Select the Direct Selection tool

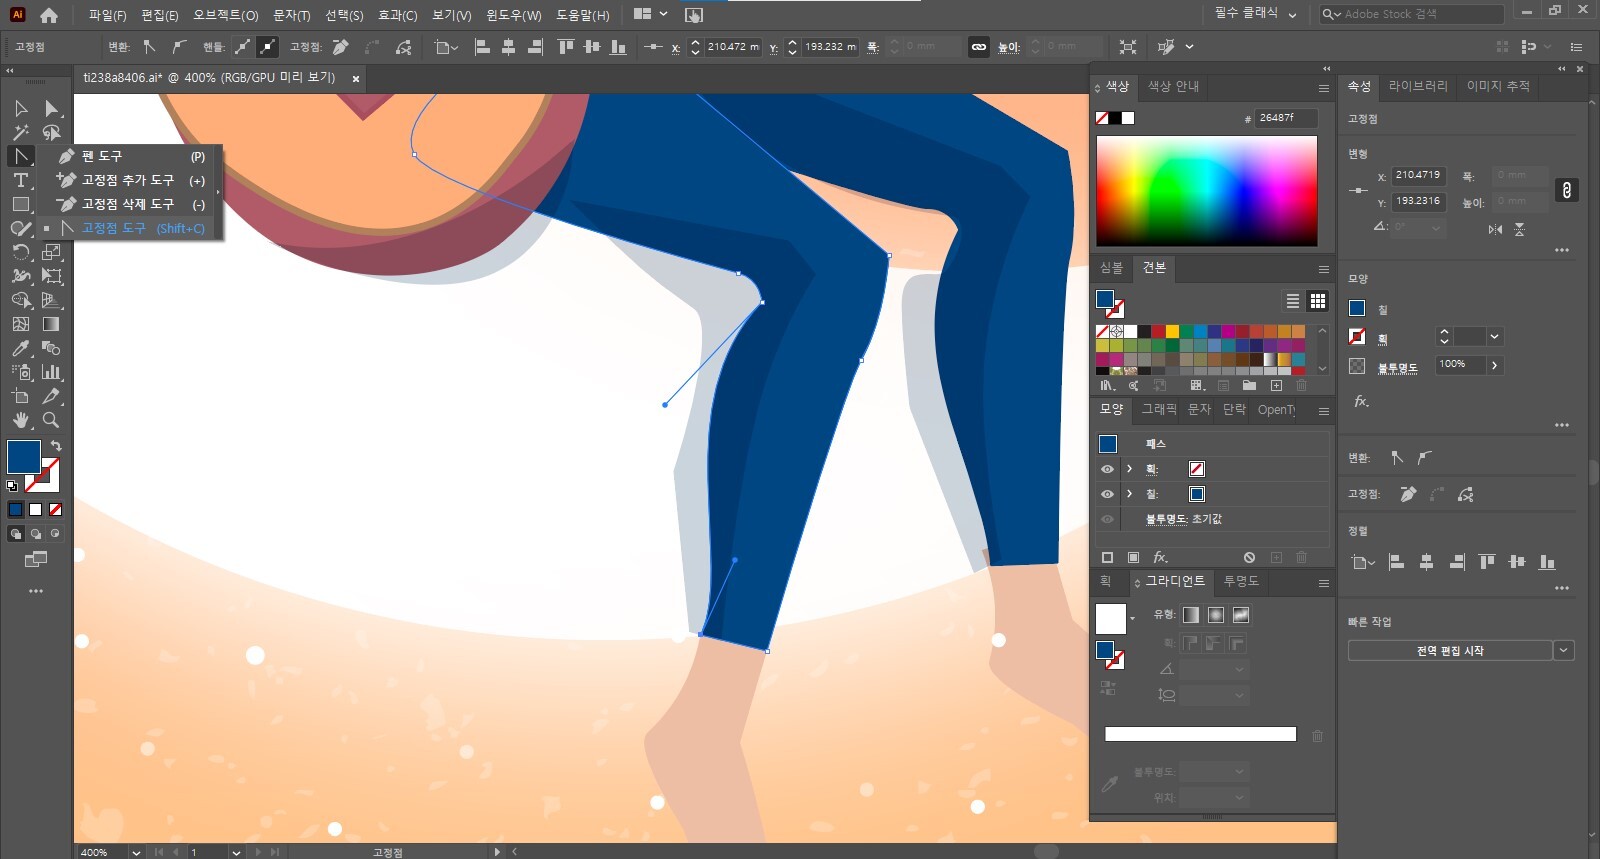pos(51,108)
